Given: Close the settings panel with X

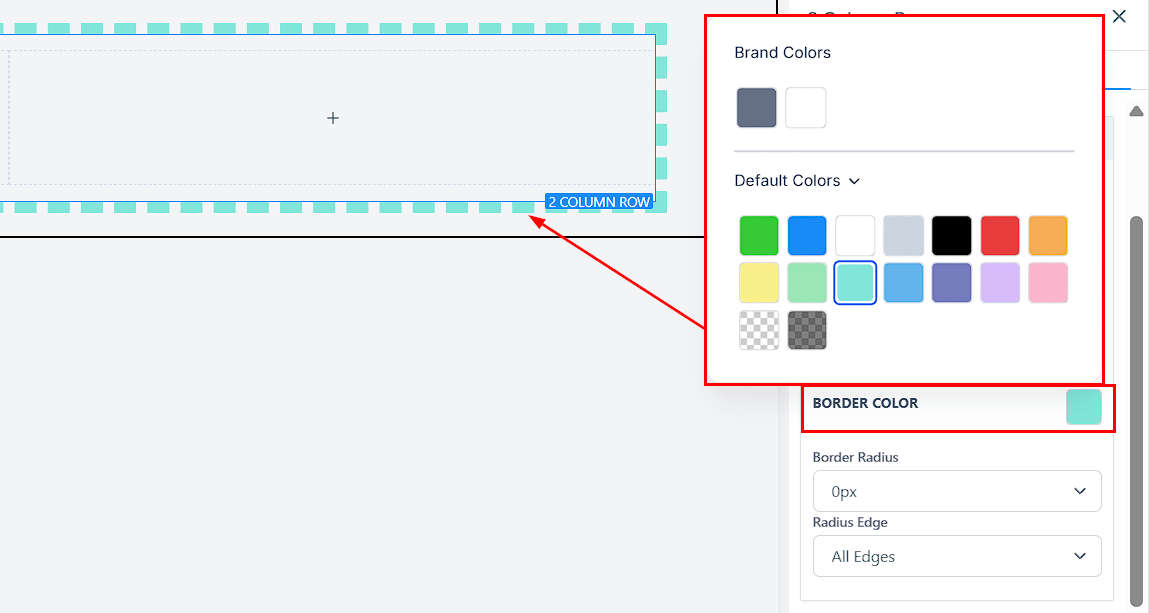Looking at the screenshot, I should click(1119, 16).
